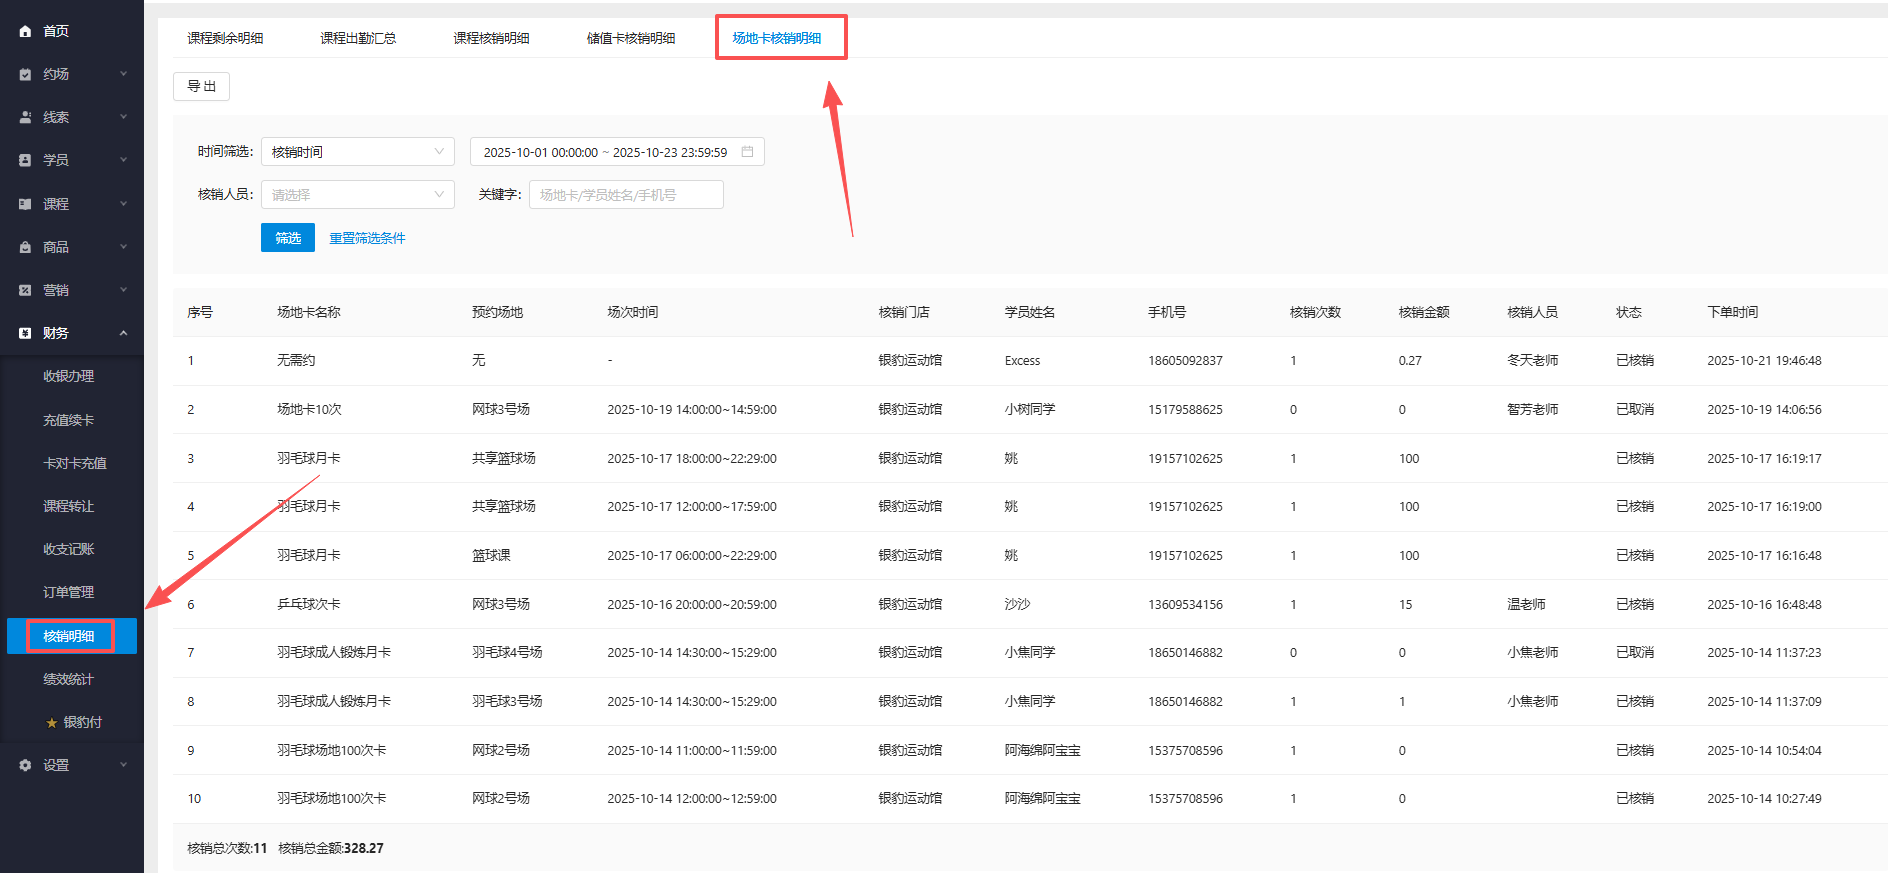Select the 场地卡核销明细 tab
Viewport: 1888px width, 873px height.
point(777,38)
